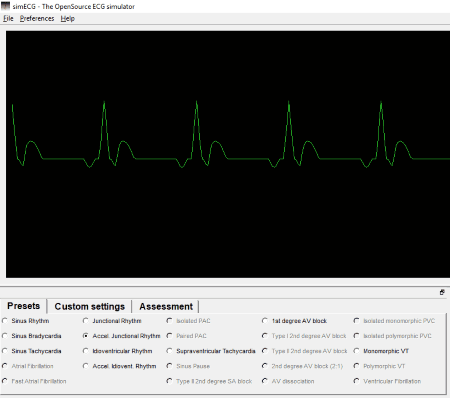Select the Atrial Fibrillation radio option

(x=28, y=366)
